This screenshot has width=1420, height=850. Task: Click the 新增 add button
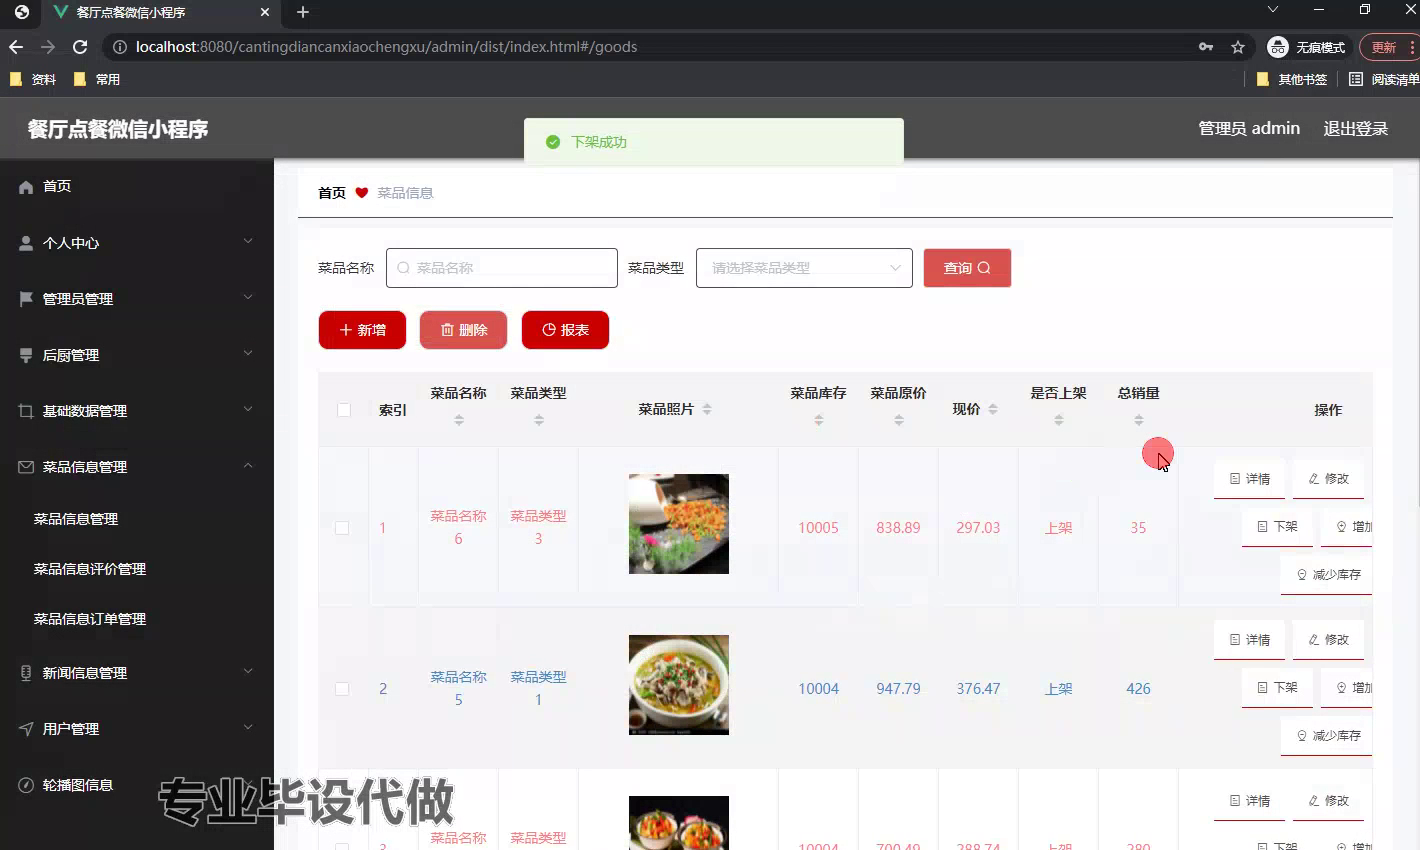362,330
